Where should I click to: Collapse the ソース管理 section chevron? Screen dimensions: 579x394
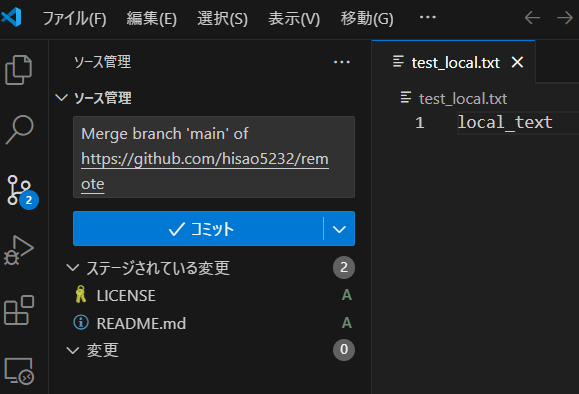pos(61,98)
